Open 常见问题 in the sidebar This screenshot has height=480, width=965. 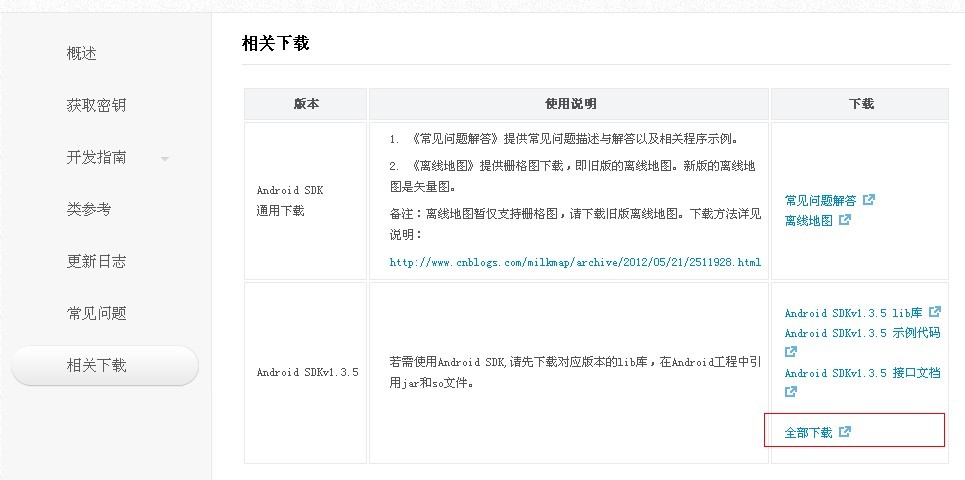(96, 313)
